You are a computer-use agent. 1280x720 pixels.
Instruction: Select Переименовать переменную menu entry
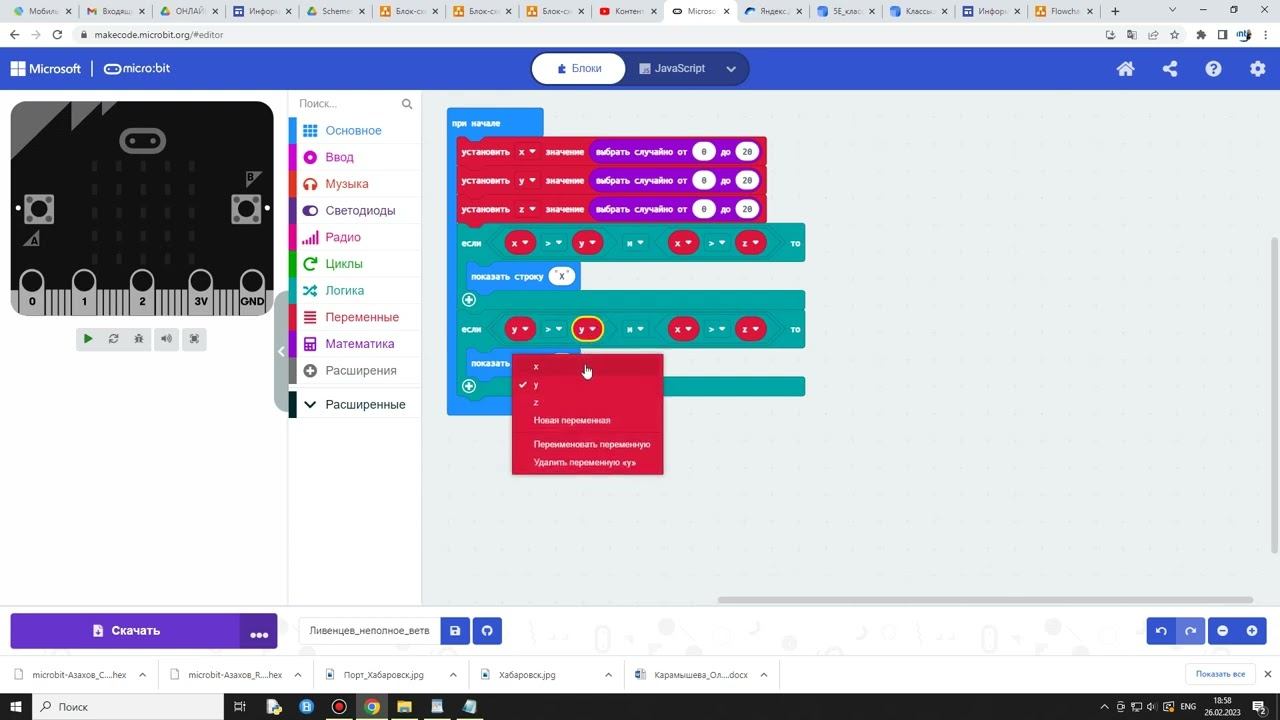(x=587, y=444)
